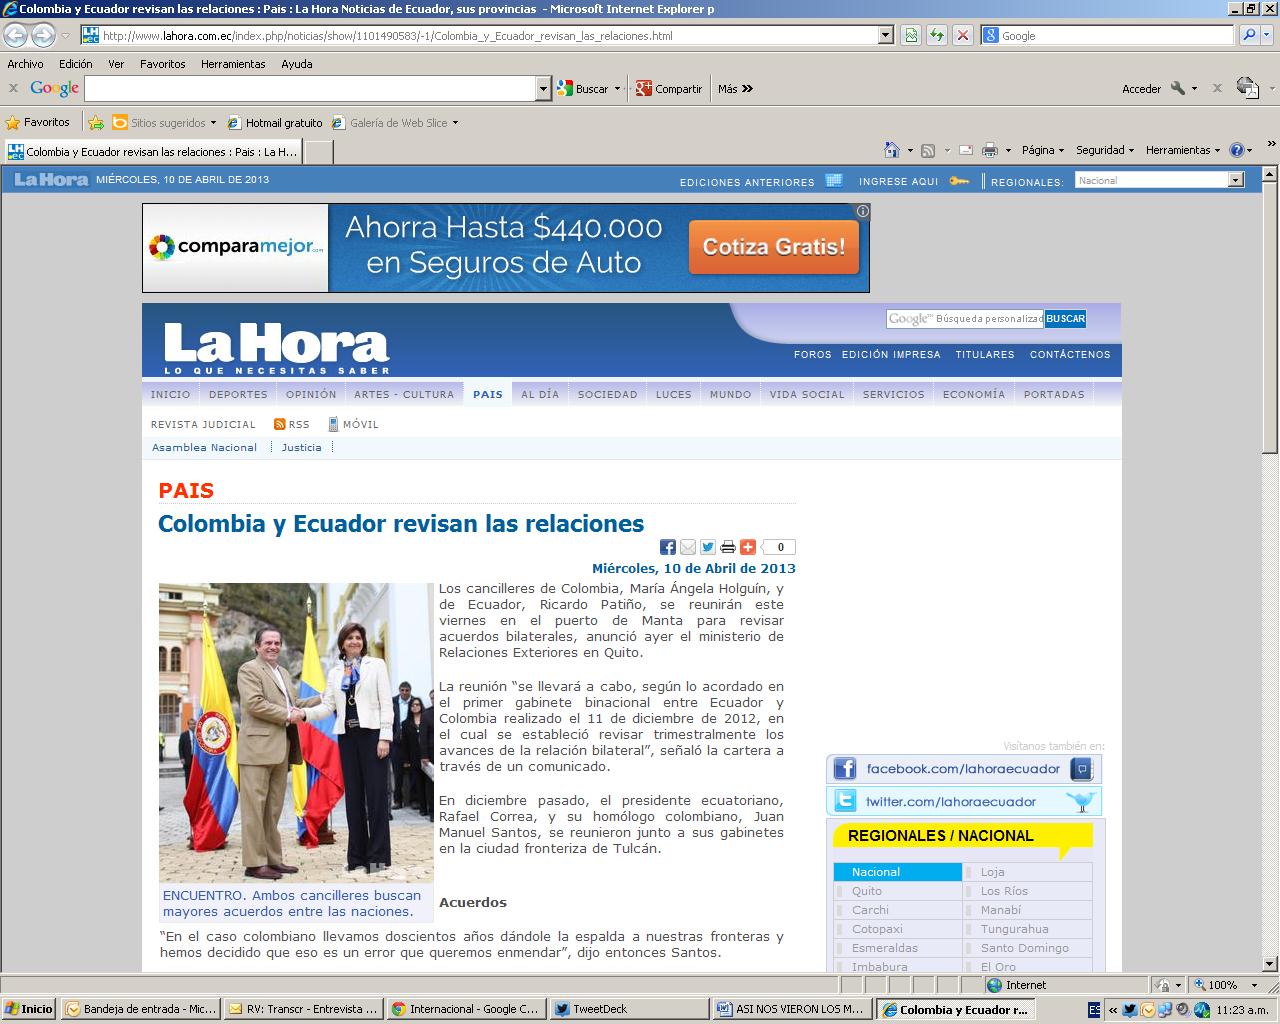Open the address bar URL dropdown
Screen dimensions: 1280x1024
click(x=885, y=35)
